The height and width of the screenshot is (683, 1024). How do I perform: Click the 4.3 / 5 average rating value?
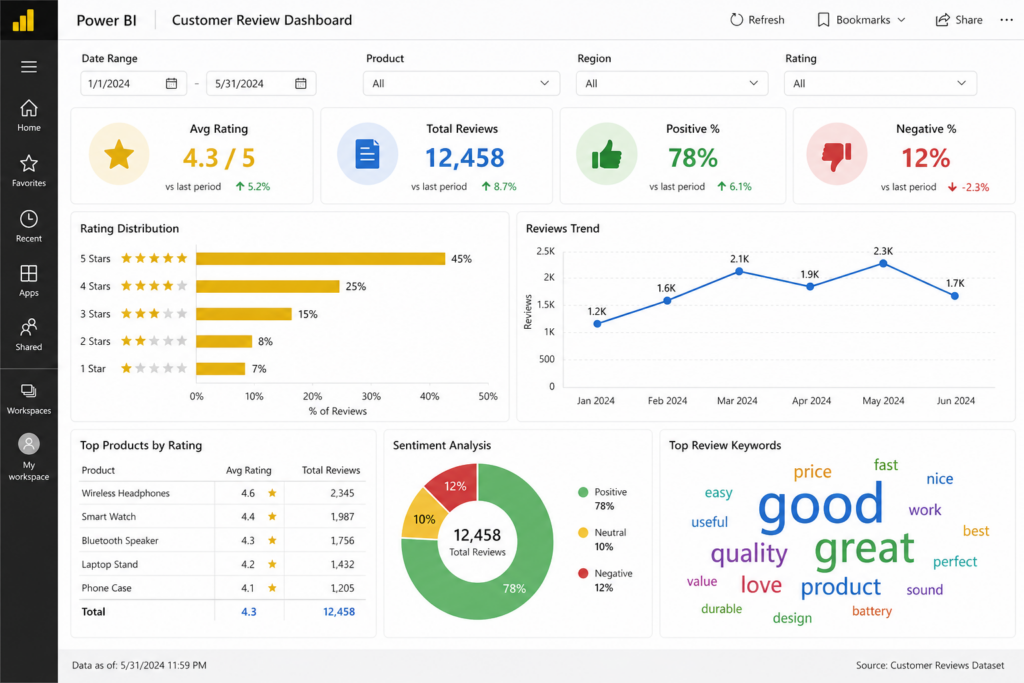[x=219, y=157]
